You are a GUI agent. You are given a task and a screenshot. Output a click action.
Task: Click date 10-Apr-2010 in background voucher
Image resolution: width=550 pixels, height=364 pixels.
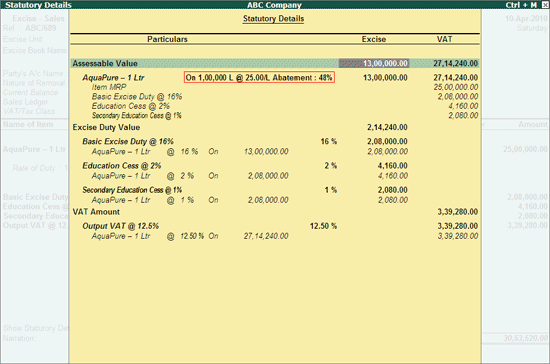tap(526, 19)
